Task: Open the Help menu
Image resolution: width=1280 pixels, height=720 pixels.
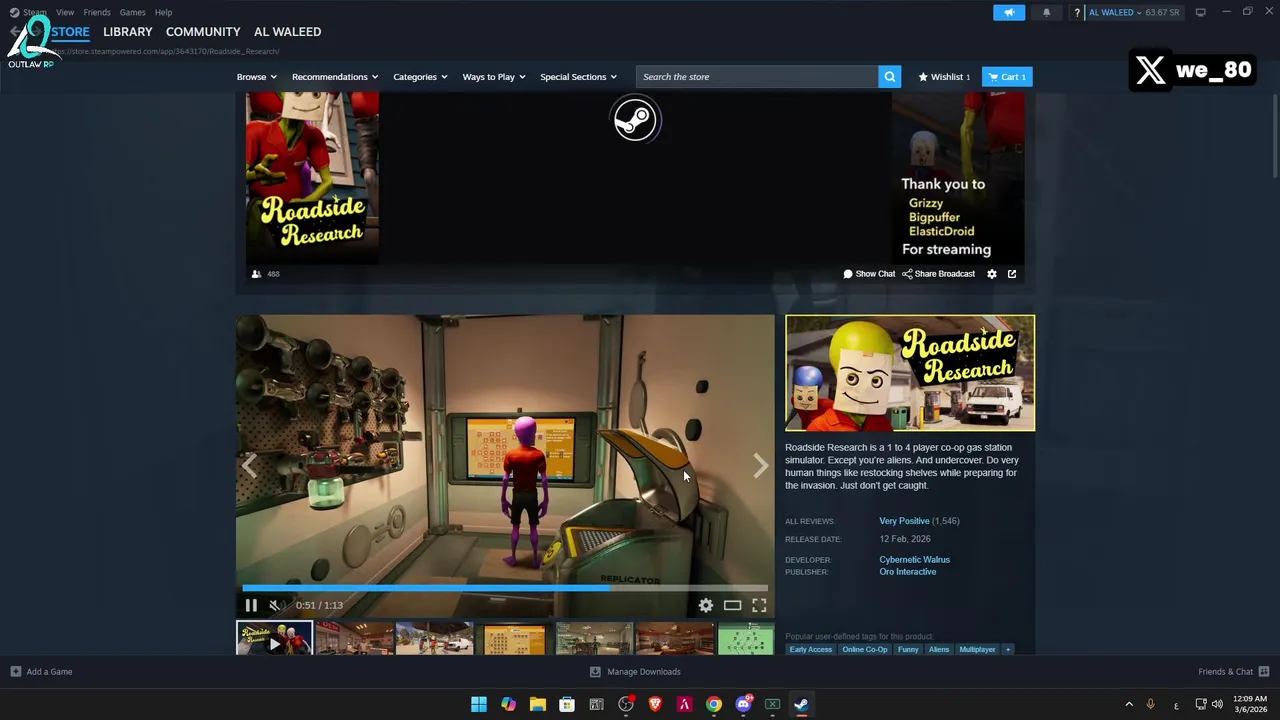Action: pyautogui.click(x=163, y=12)
